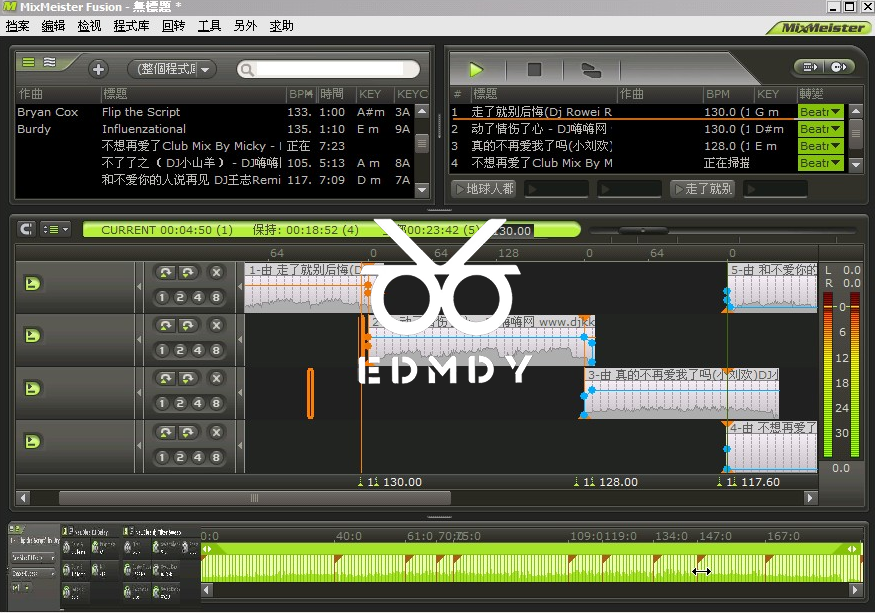Click the overview waveform's right range handle
The height and width of the screenshot is (613, 875).
coord(852,549)
